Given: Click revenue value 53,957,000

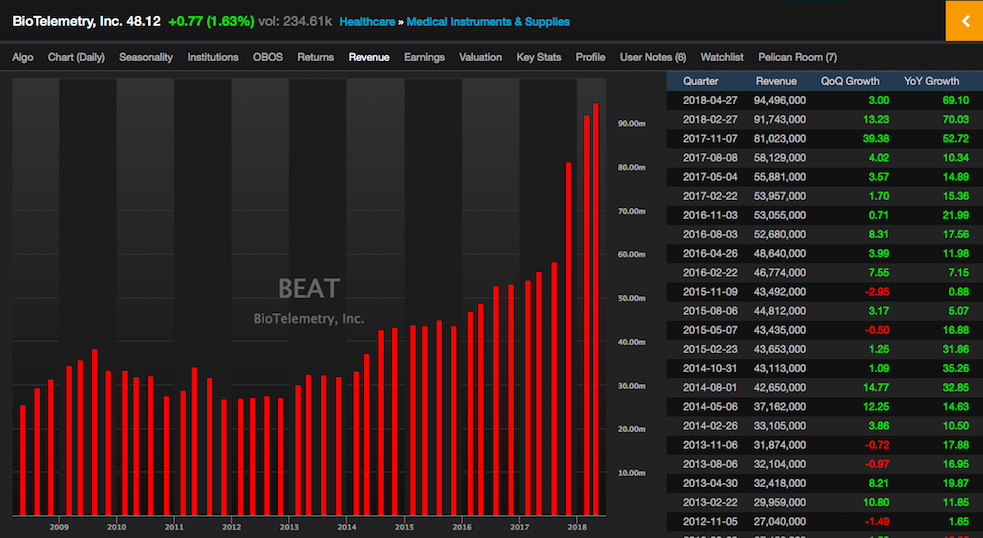Looking at the screenshot, I should point(780,196).
